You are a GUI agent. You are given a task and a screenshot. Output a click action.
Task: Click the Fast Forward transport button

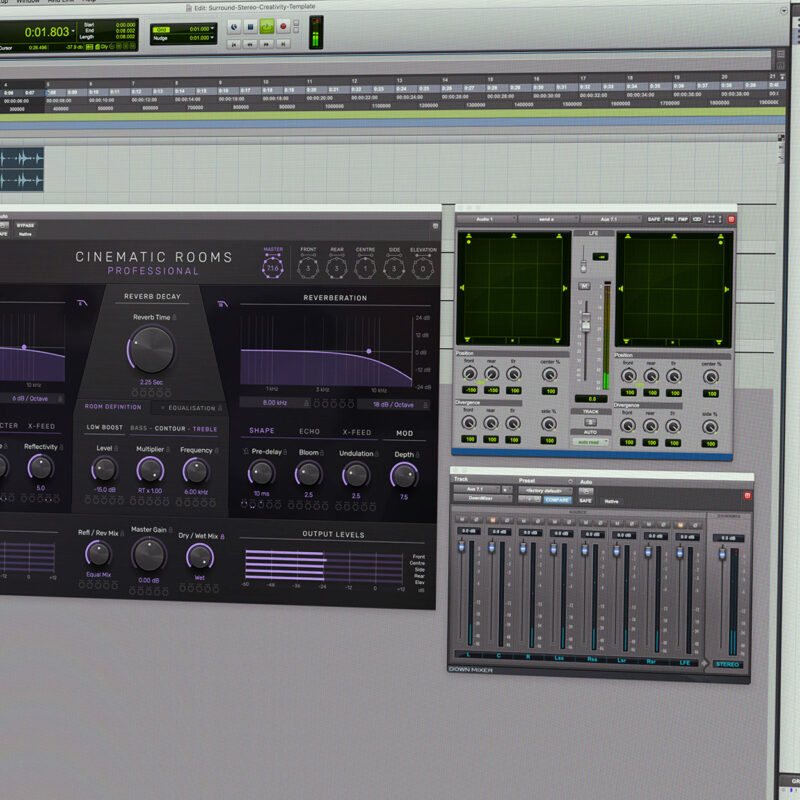[x=266, y=44]
